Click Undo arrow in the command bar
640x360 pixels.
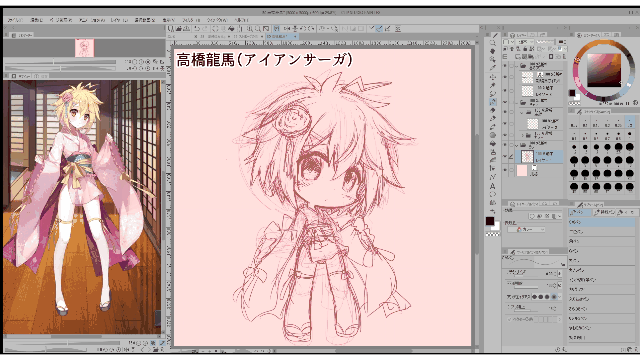pyautogui.click(x=197, y=29)
